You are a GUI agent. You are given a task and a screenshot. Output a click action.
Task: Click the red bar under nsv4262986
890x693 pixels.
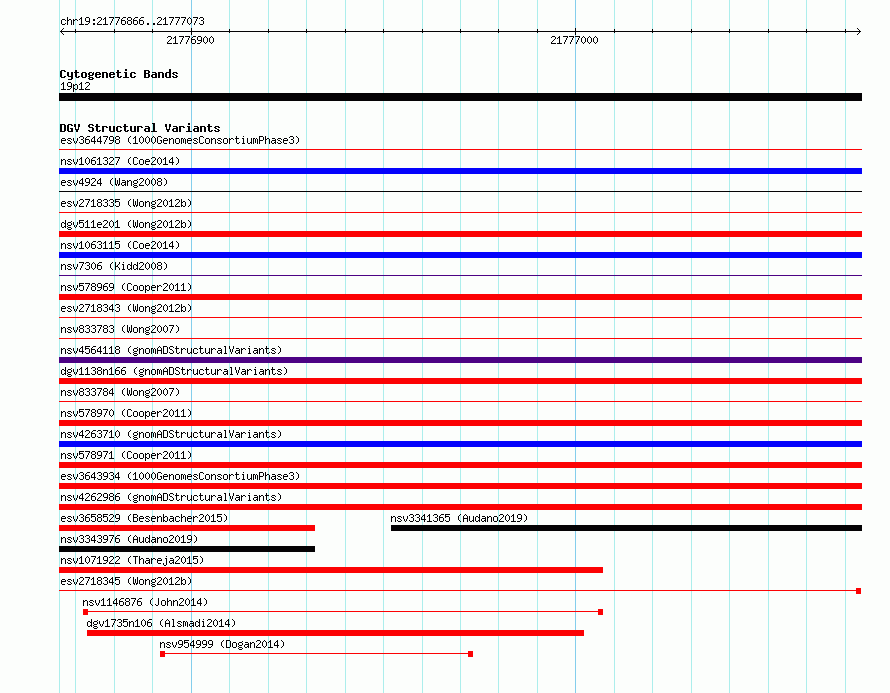460,507
